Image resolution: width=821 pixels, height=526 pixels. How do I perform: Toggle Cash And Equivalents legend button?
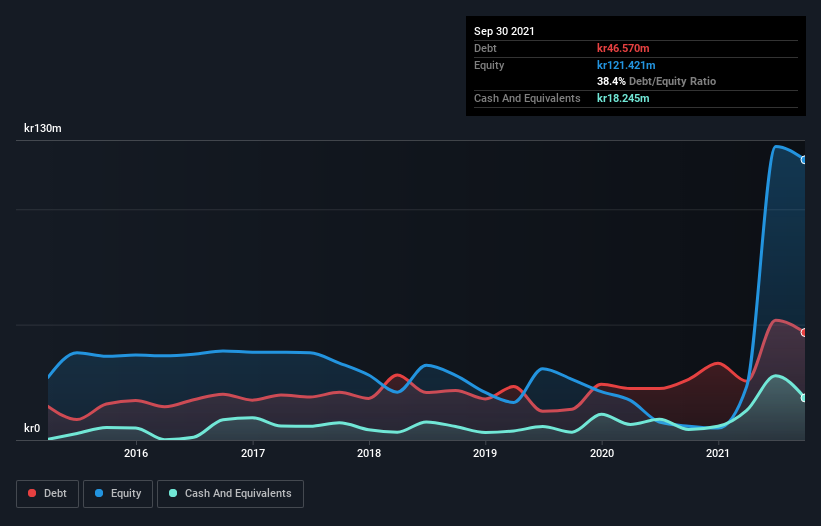click(x=230, y=494)
